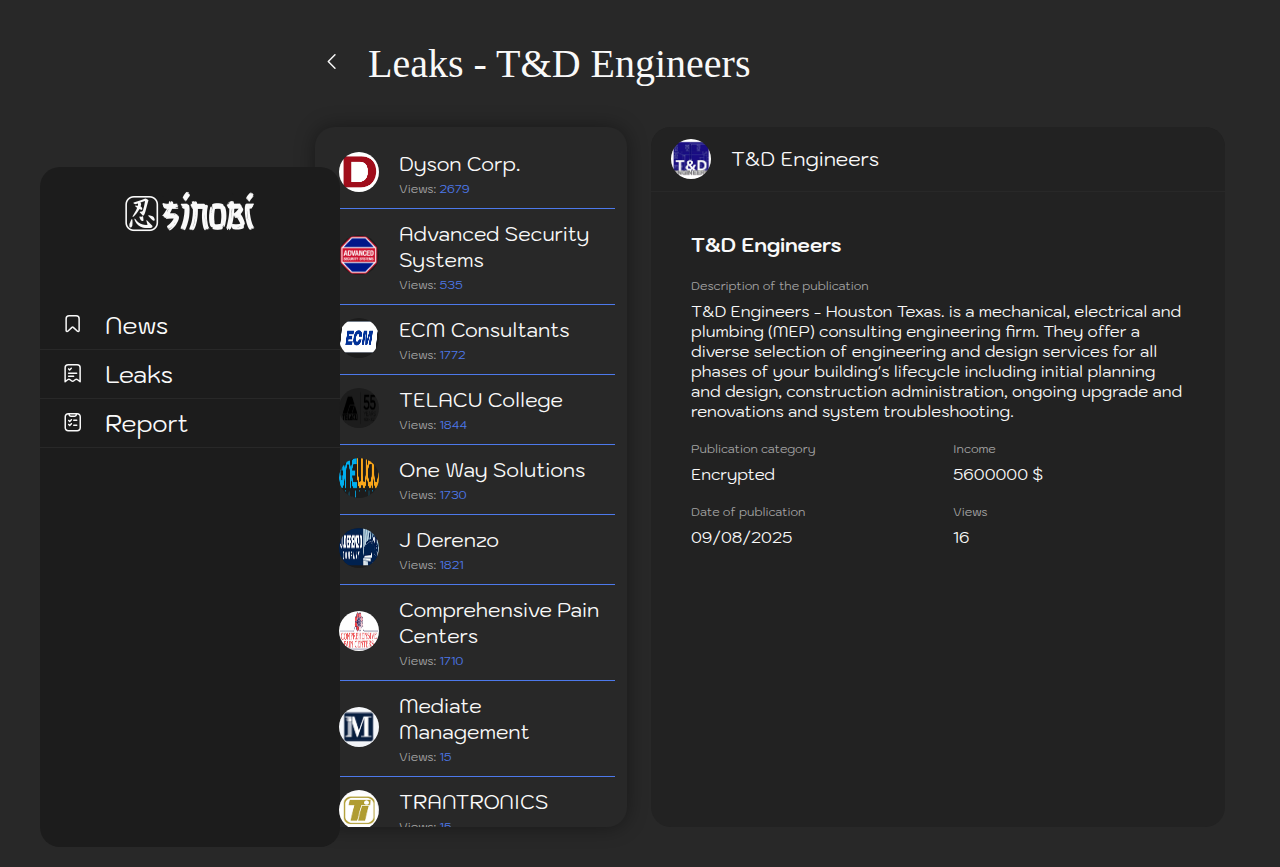The width and height of the screenshot is (1280, 867).
Task: Click the One Way Solutions logo
Action: click(x=359, y=478)
